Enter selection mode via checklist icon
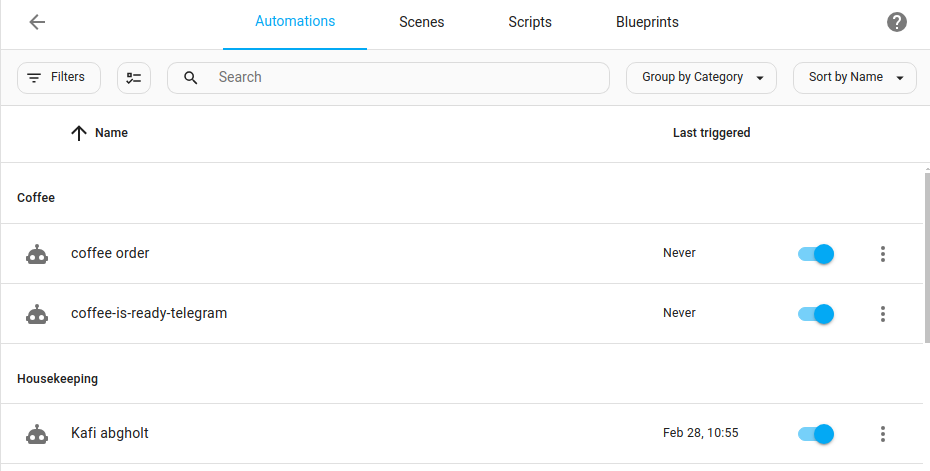The height and width of the screenshot is (471, 930). pyautogui.click(x=134, y=78)
